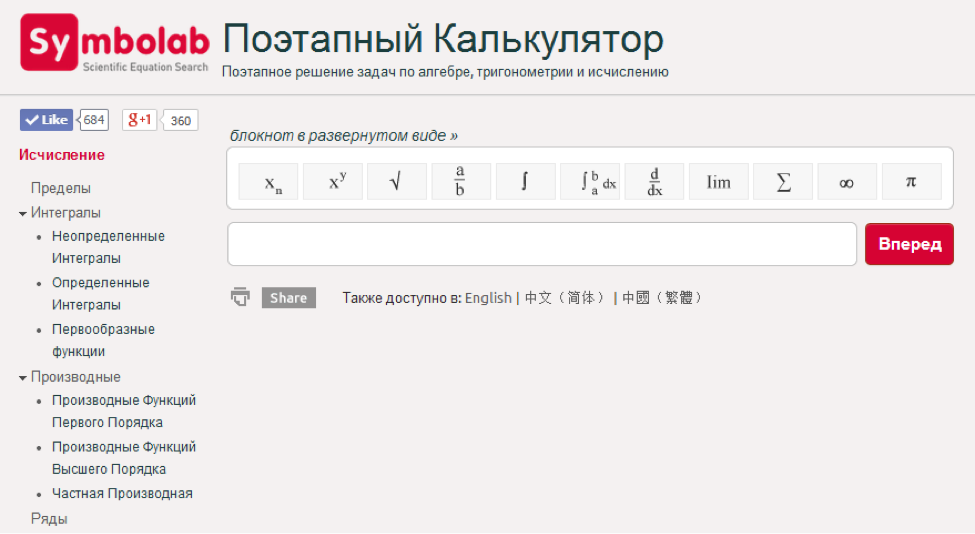Click the Google +1 button

(x=139, y=120)
